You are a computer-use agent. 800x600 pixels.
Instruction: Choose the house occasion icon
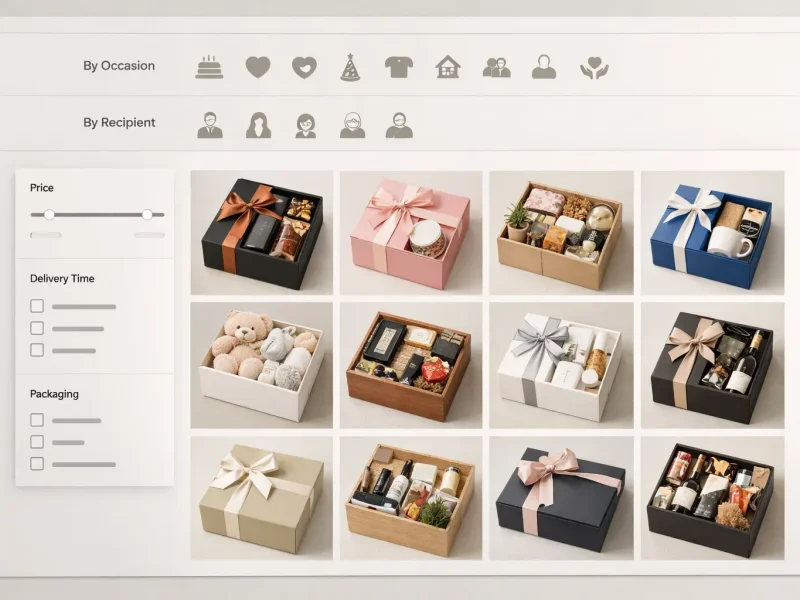tap(448, 67)
